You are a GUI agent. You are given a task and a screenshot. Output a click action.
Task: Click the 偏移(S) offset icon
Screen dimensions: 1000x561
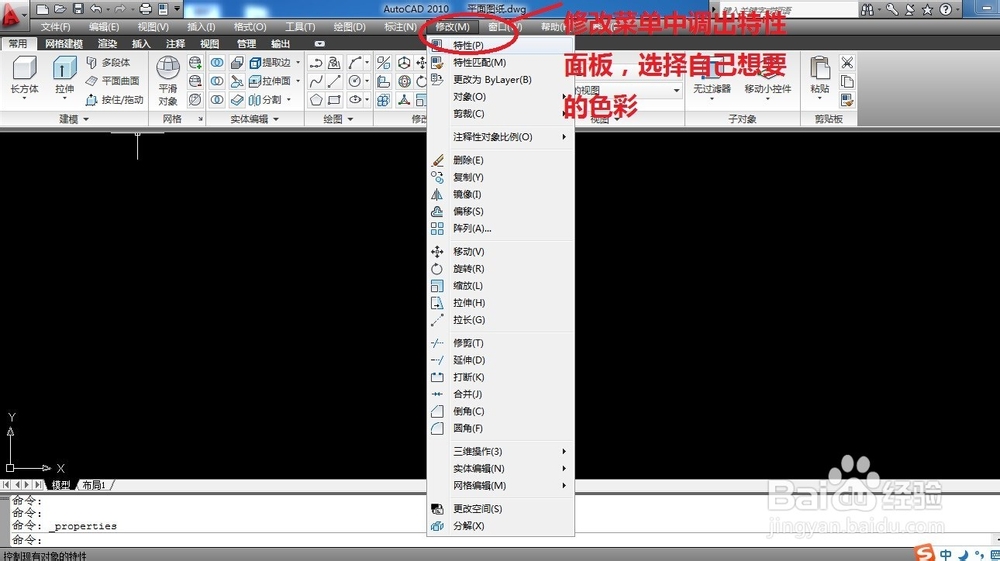tap(437, 211)
